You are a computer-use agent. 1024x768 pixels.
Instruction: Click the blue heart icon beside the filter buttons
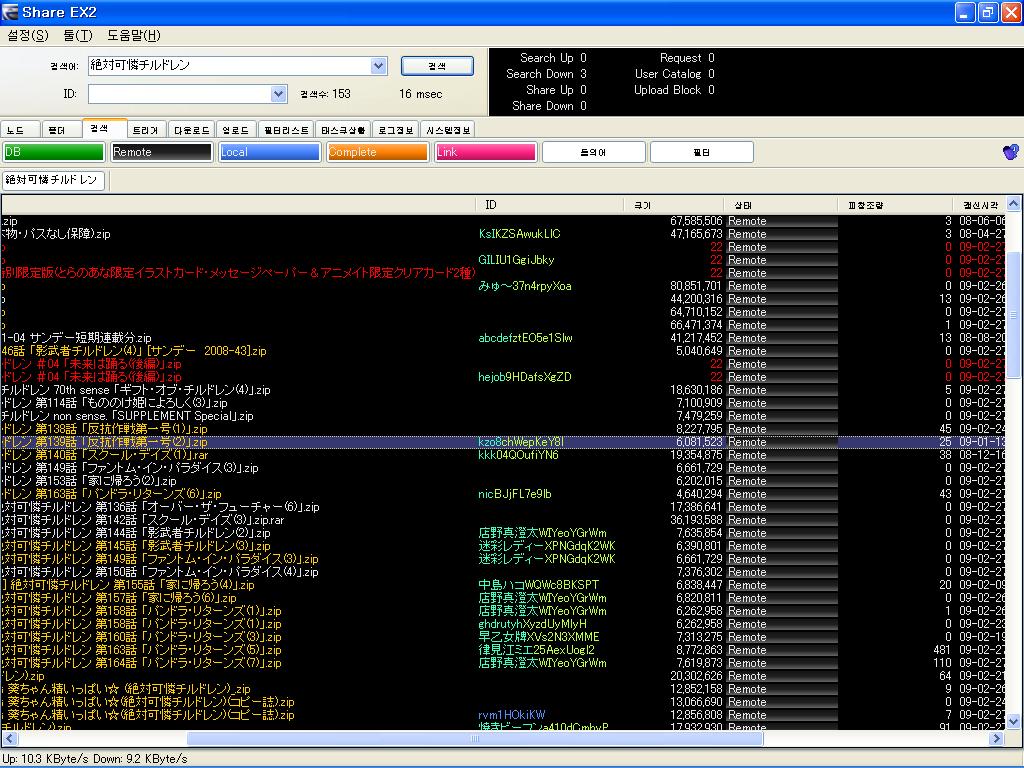[x=1010, y=152]
